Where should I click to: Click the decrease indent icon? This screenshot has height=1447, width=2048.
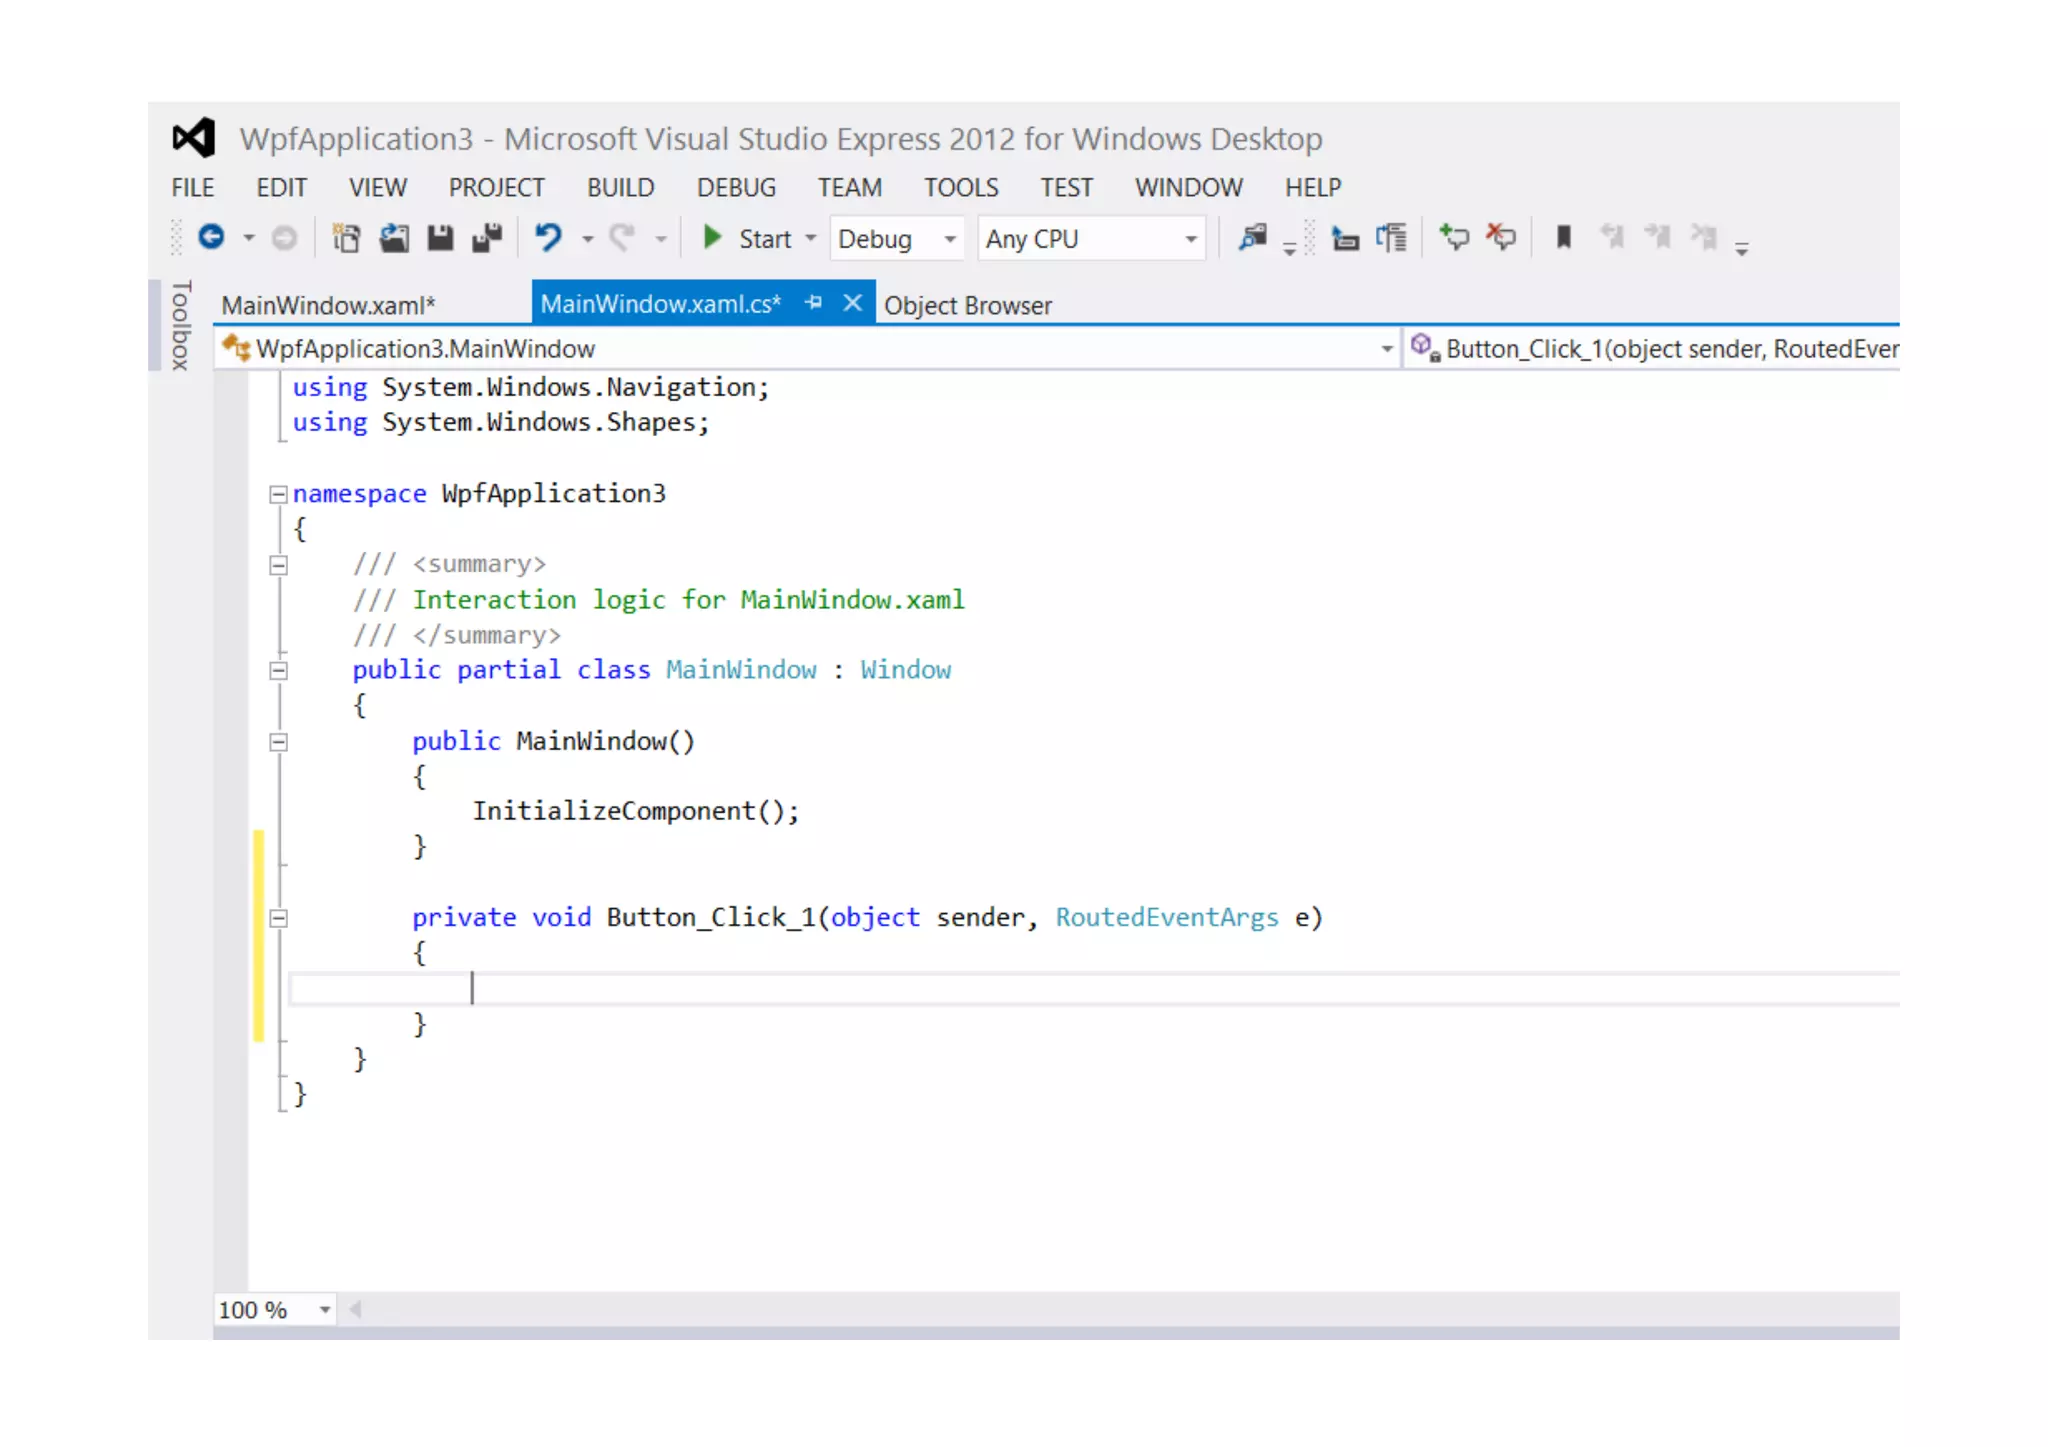click(1345, 238)
